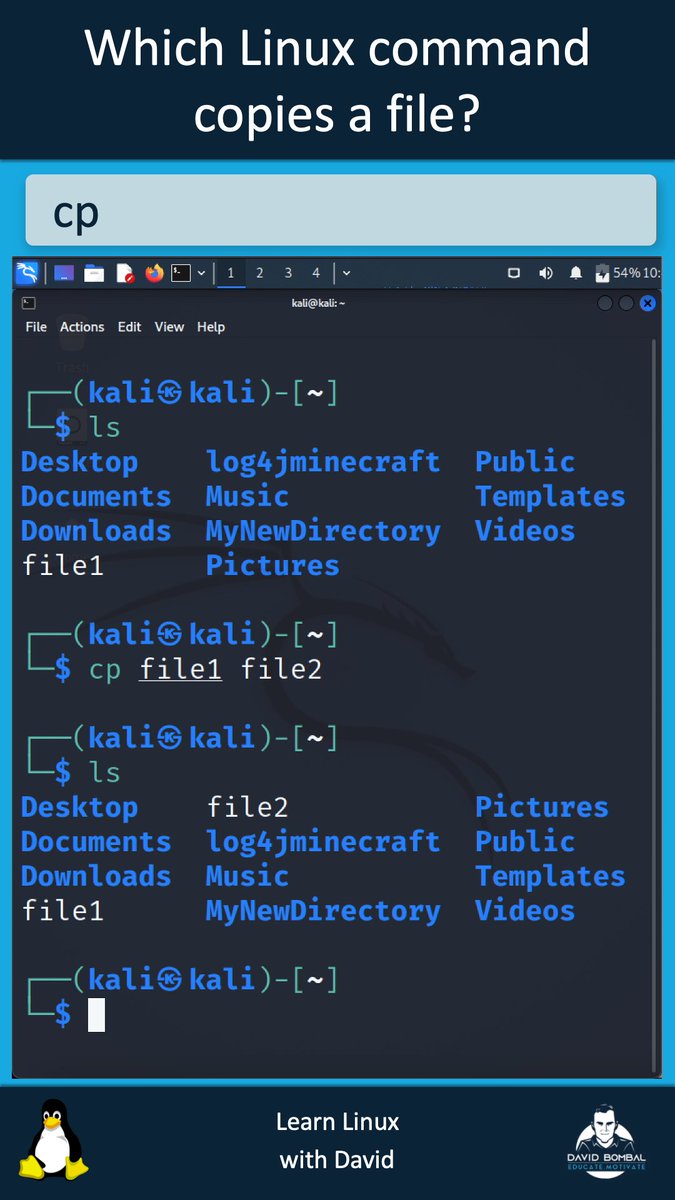The image size is (675, 1200).
Task: Click the block cursor at the last prompt
Action: [x=96, y=1014]
